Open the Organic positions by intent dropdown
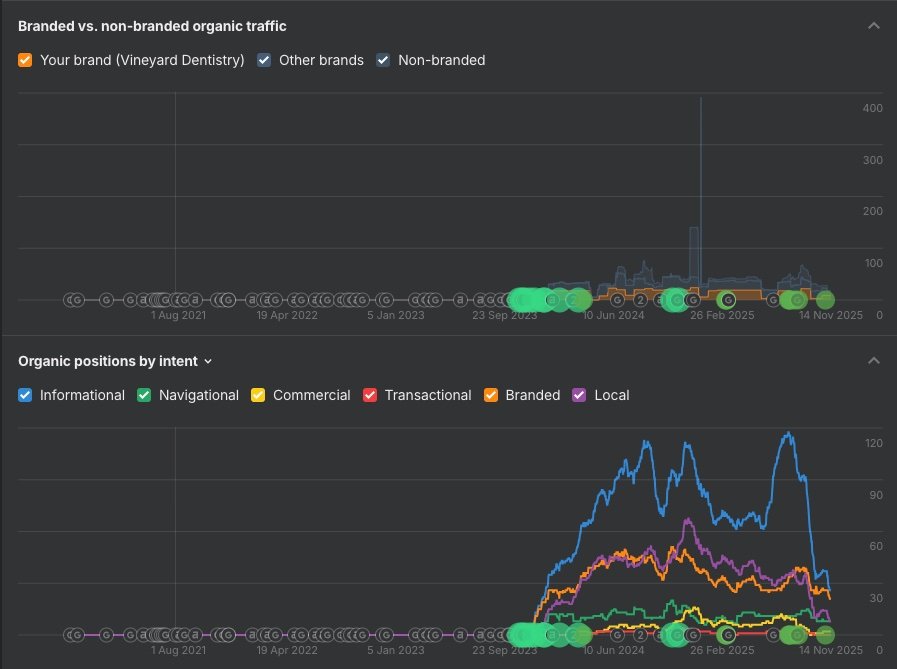This screenshot has width=897, height=669. [208, 361]
